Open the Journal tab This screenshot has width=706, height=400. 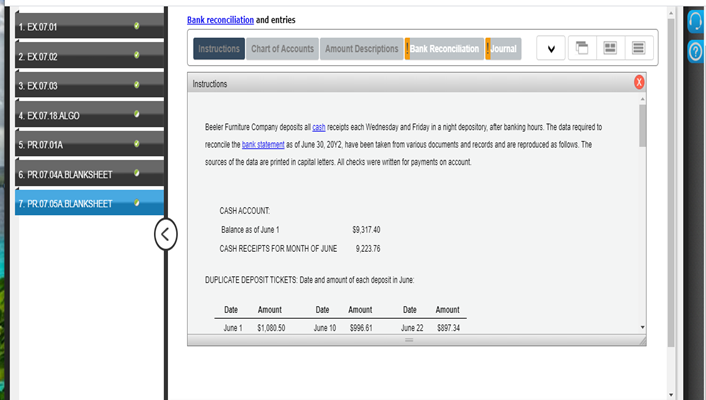503,49
